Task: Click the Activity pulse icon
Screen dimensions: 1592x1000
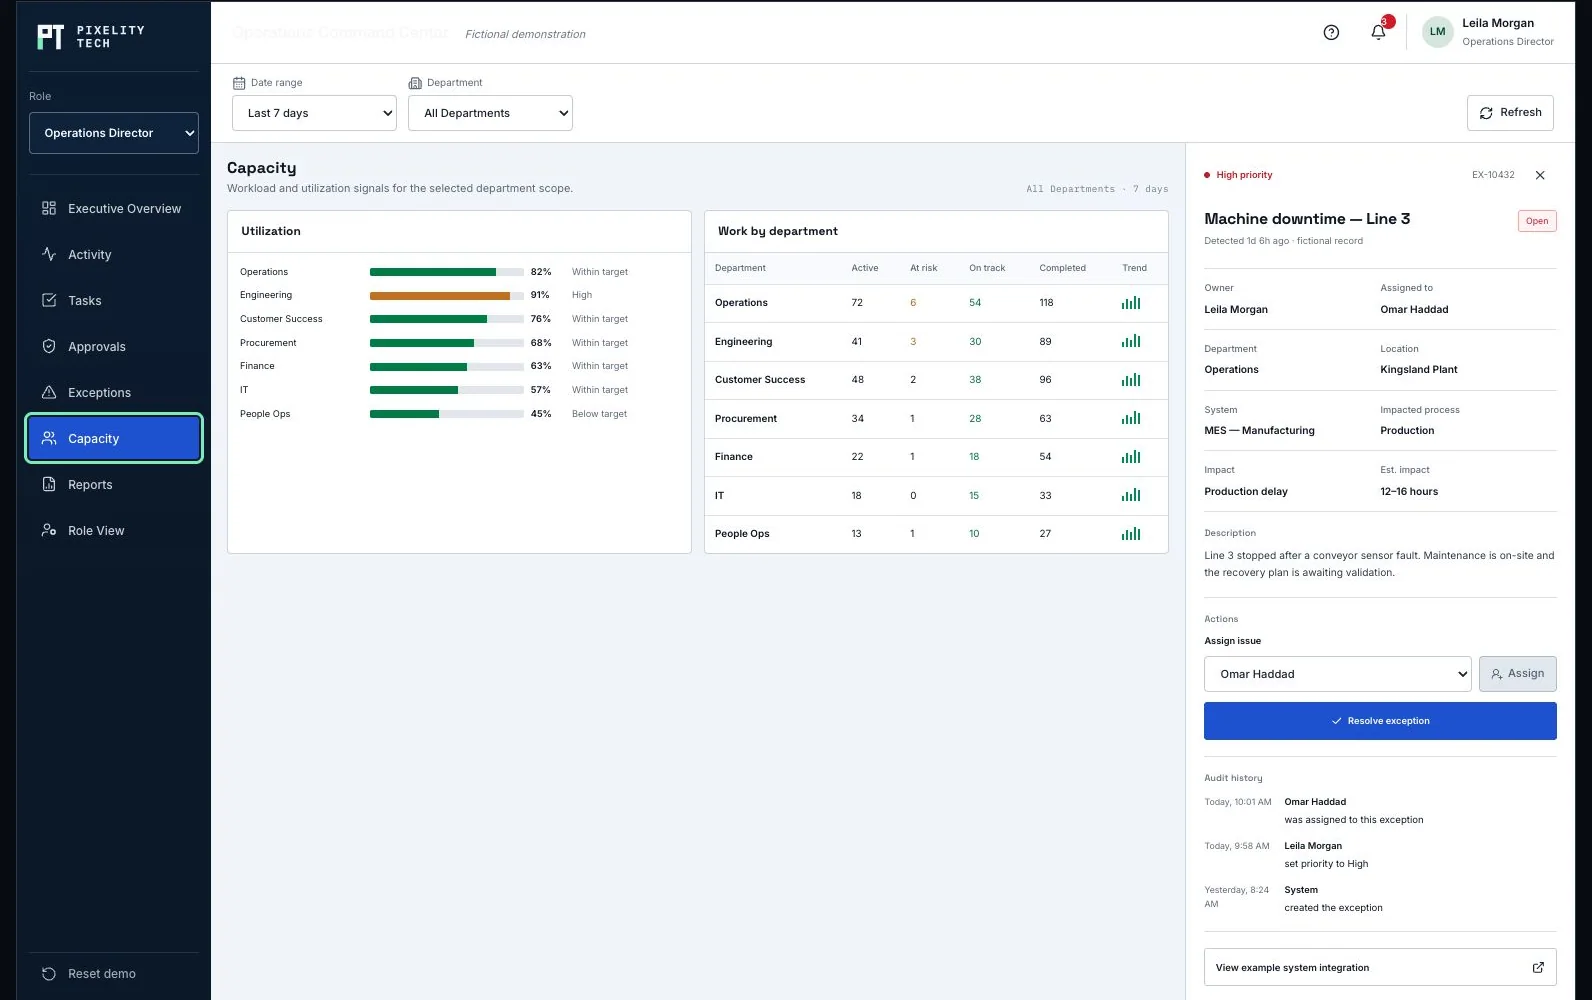Action: [x=49, y=254]
